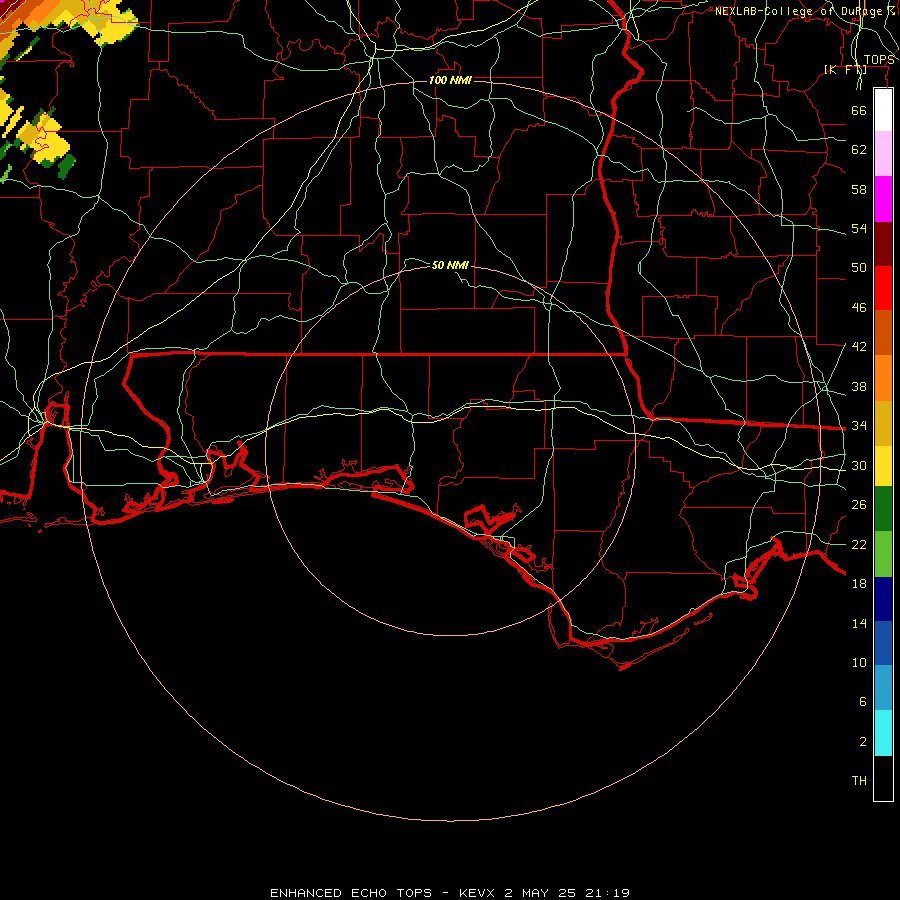Click the 'K FT' units label
This screenshot has width=900, height=900.
click(845, 69)
